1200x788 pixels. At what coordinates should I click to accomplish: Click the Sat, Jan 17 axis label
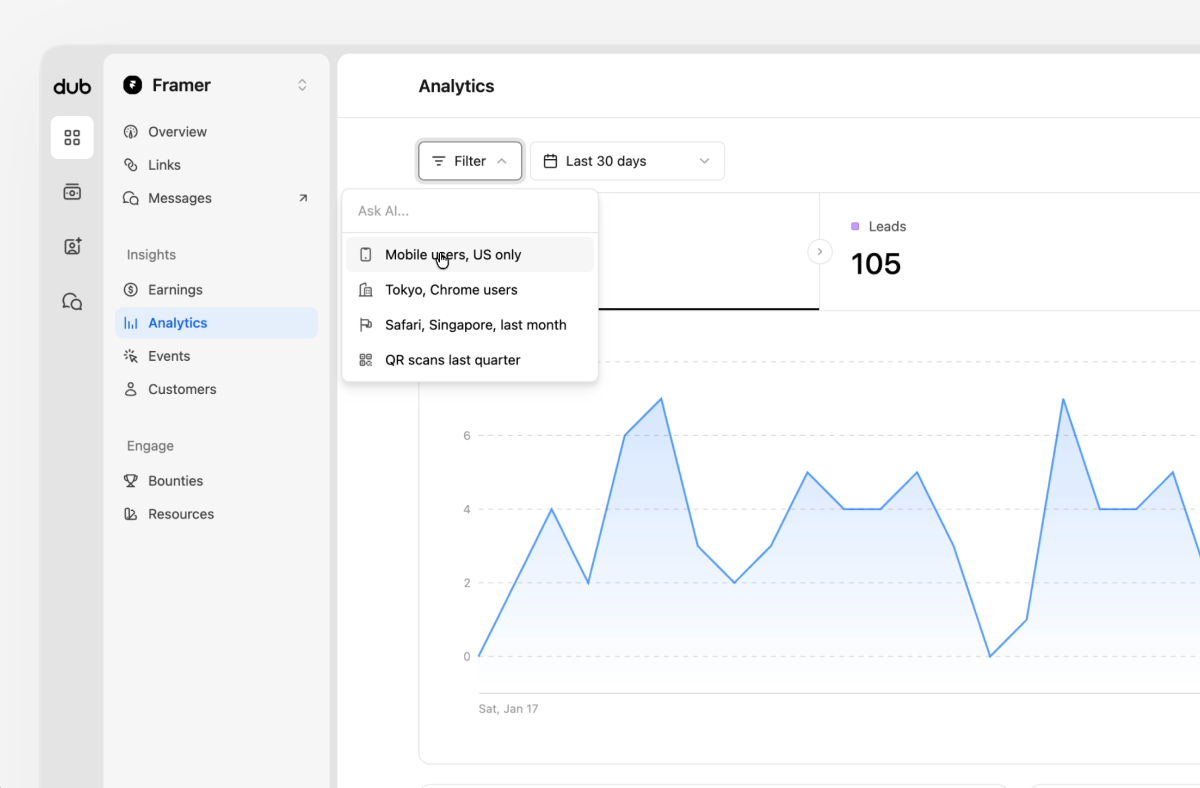point(509,709)
